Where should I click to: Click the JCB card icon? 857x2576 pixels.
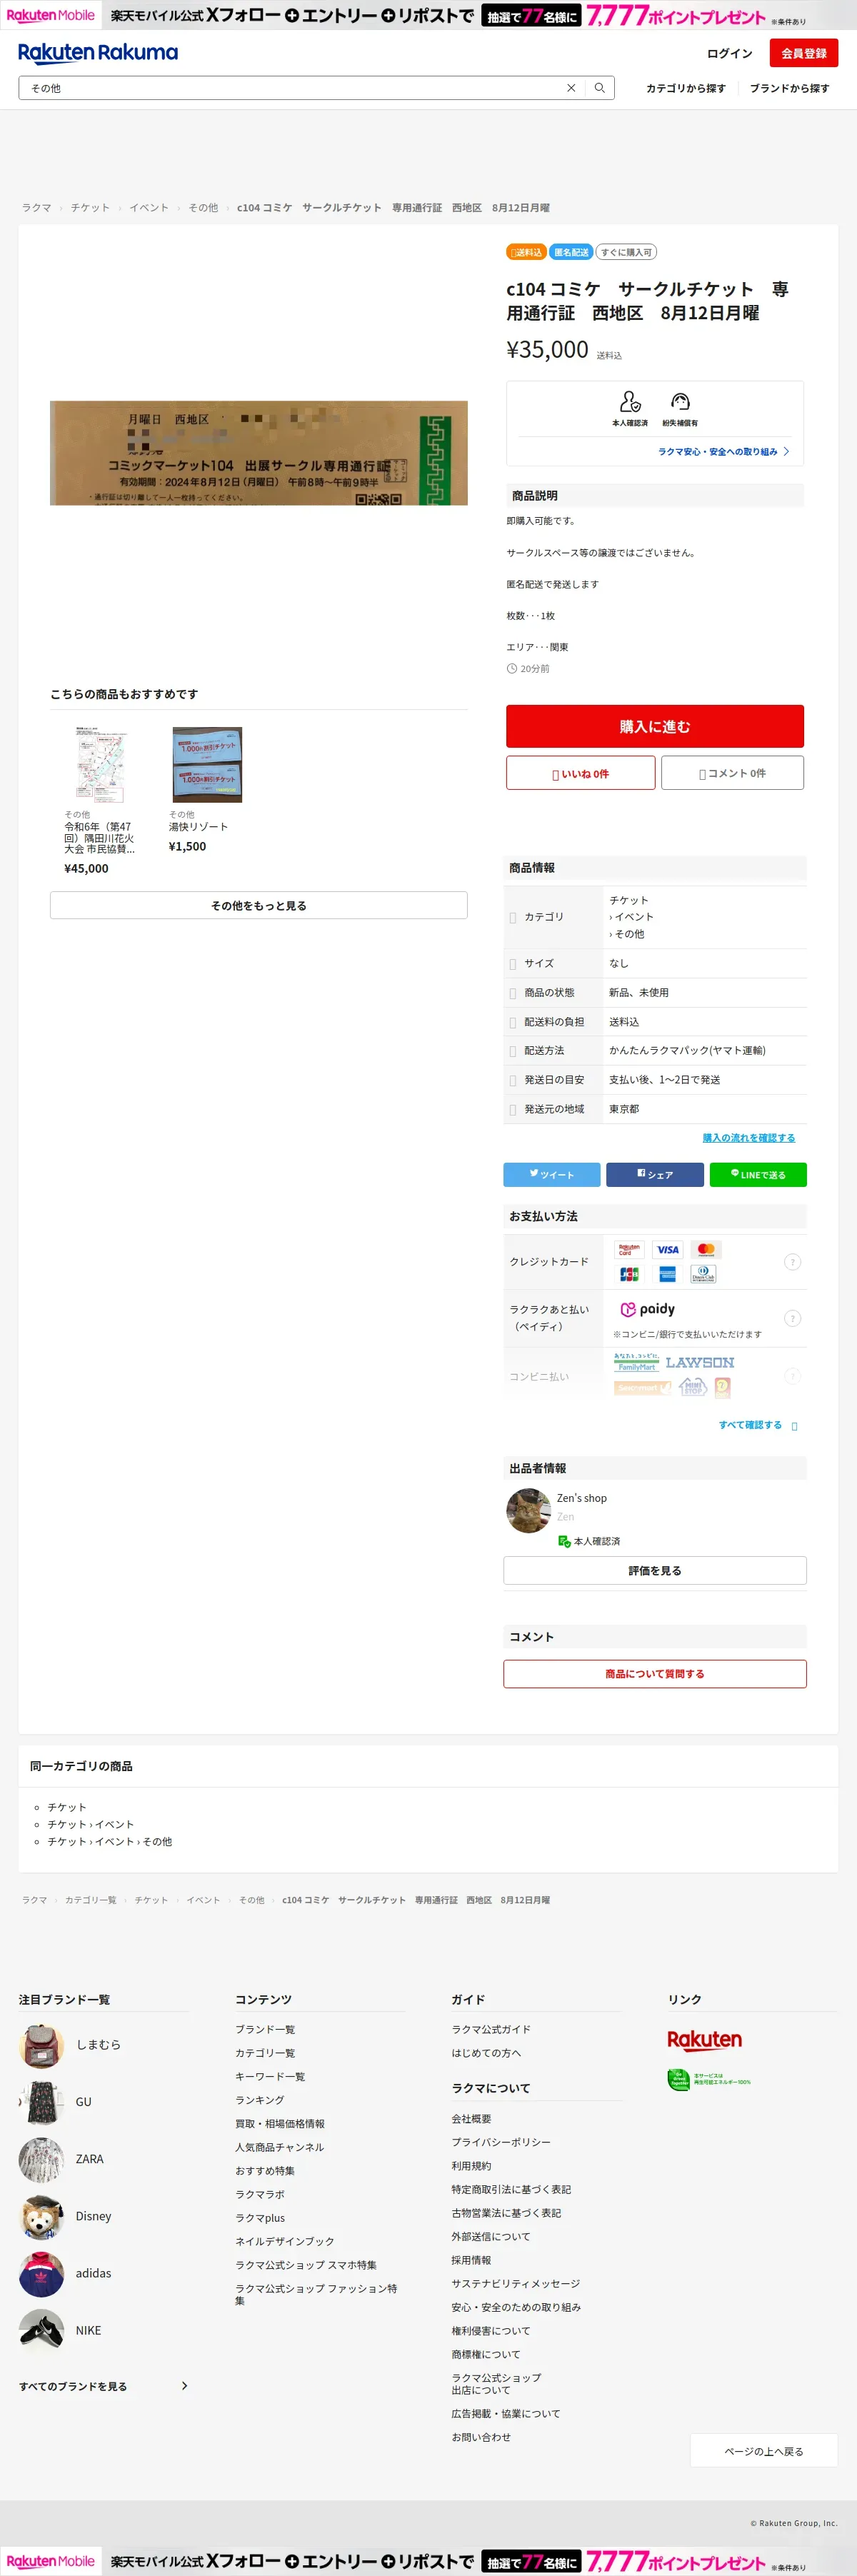point(629,1274)
